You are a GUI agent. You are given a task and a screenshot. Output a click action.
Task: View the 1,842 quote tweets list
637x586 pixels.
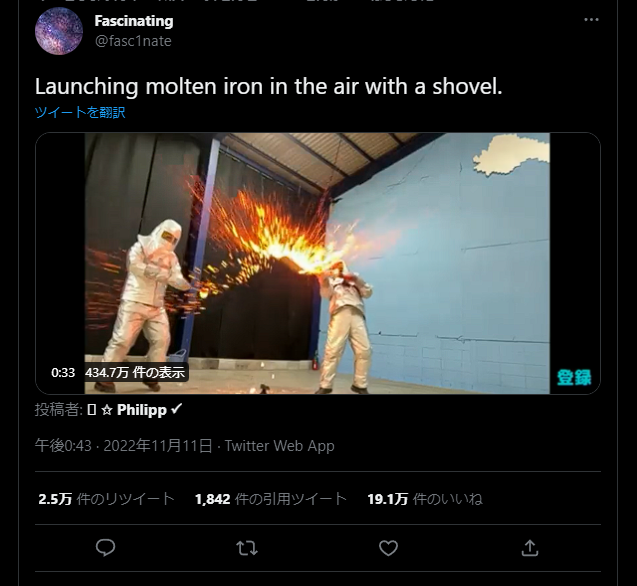coord(271,499)
